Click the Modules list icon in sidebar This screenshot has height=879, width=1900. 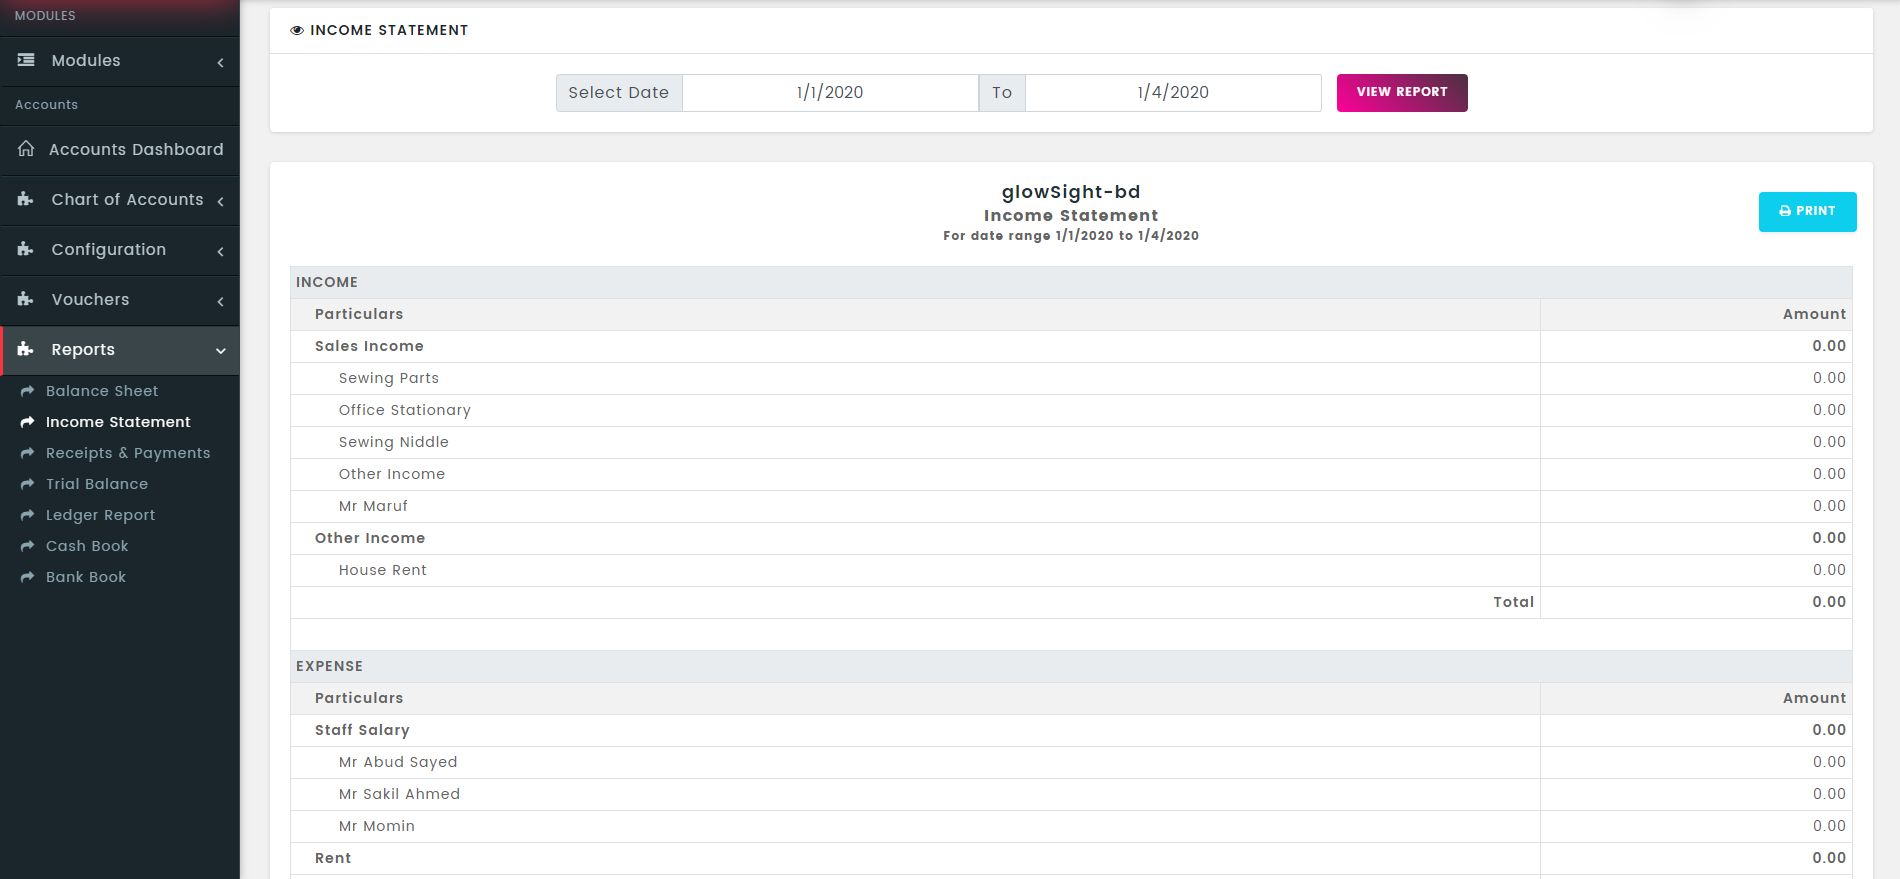coord(26,60)
